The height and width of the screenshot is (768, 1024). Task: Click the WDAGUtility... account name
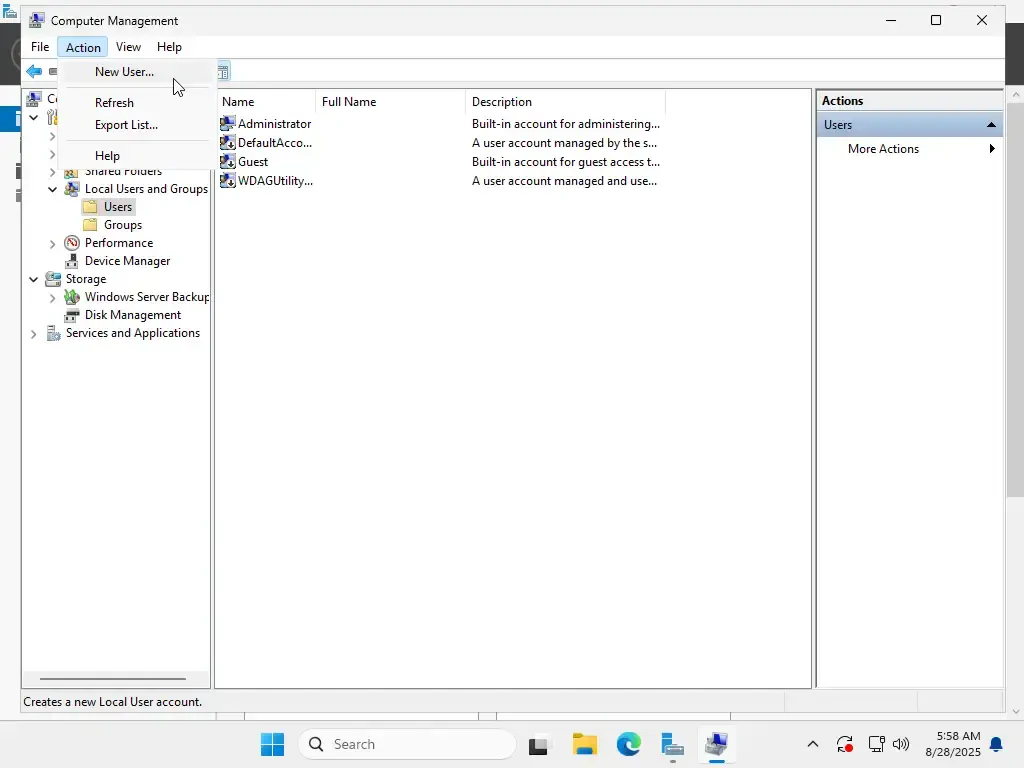pos(275,180)
